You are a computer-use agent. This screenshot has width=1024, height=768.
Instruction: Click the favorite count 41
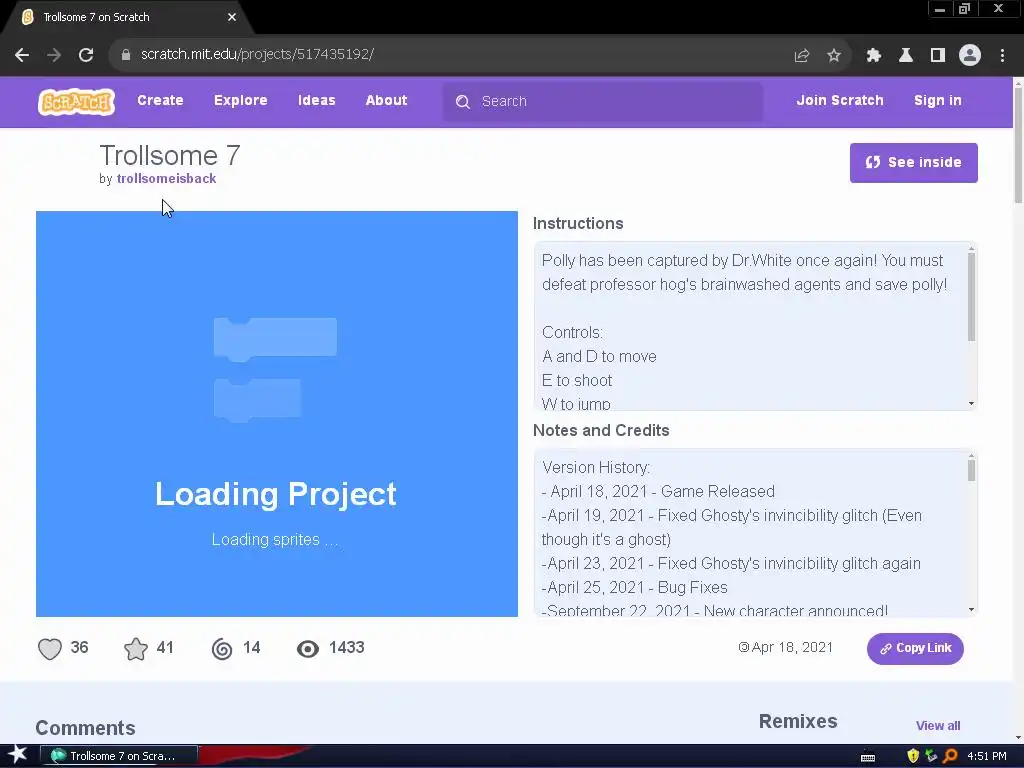coord(165,648)
